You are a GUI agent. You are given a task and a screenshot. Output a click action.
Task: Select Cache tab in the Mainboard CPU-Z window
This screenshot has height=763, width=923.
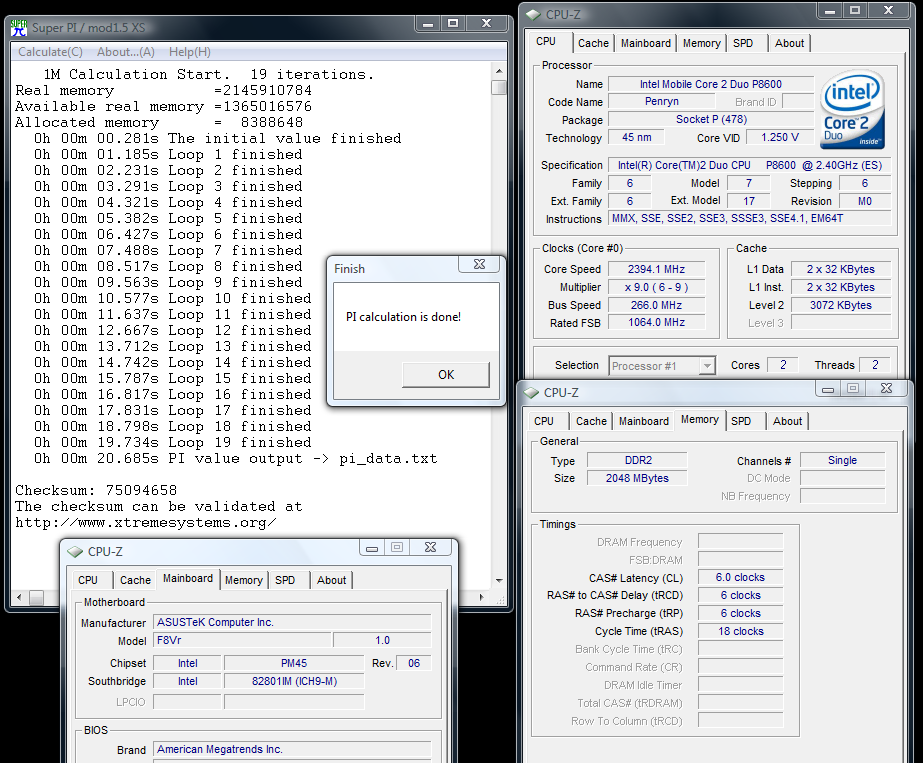[135, 580]
